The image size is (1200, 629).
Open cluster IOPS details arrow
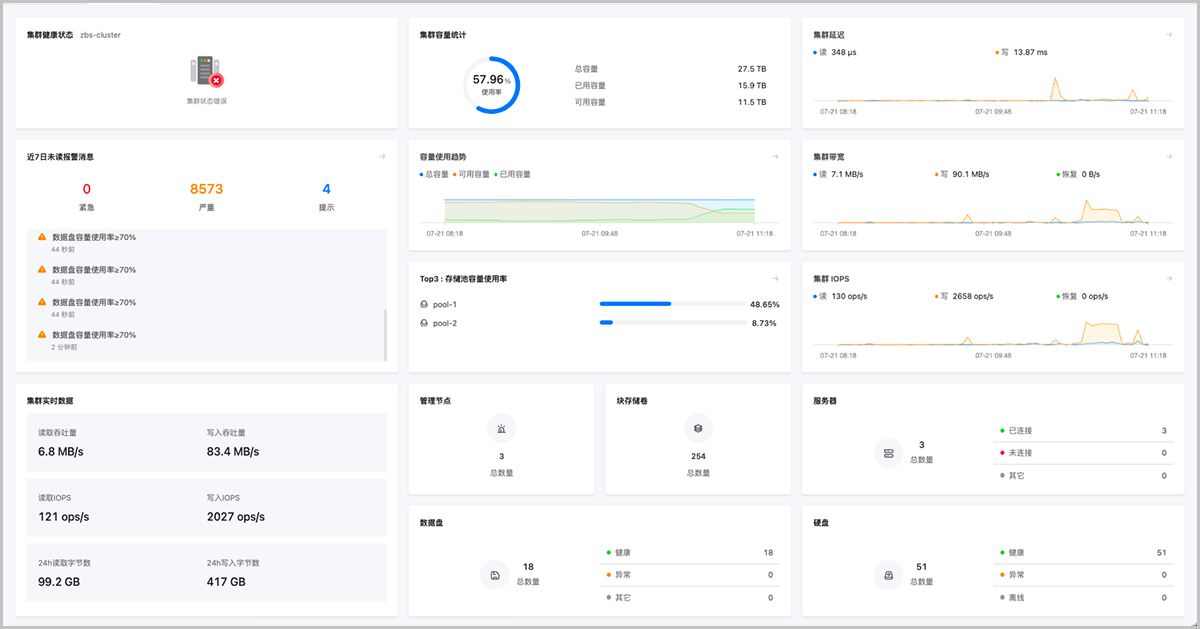point(1168,279)
